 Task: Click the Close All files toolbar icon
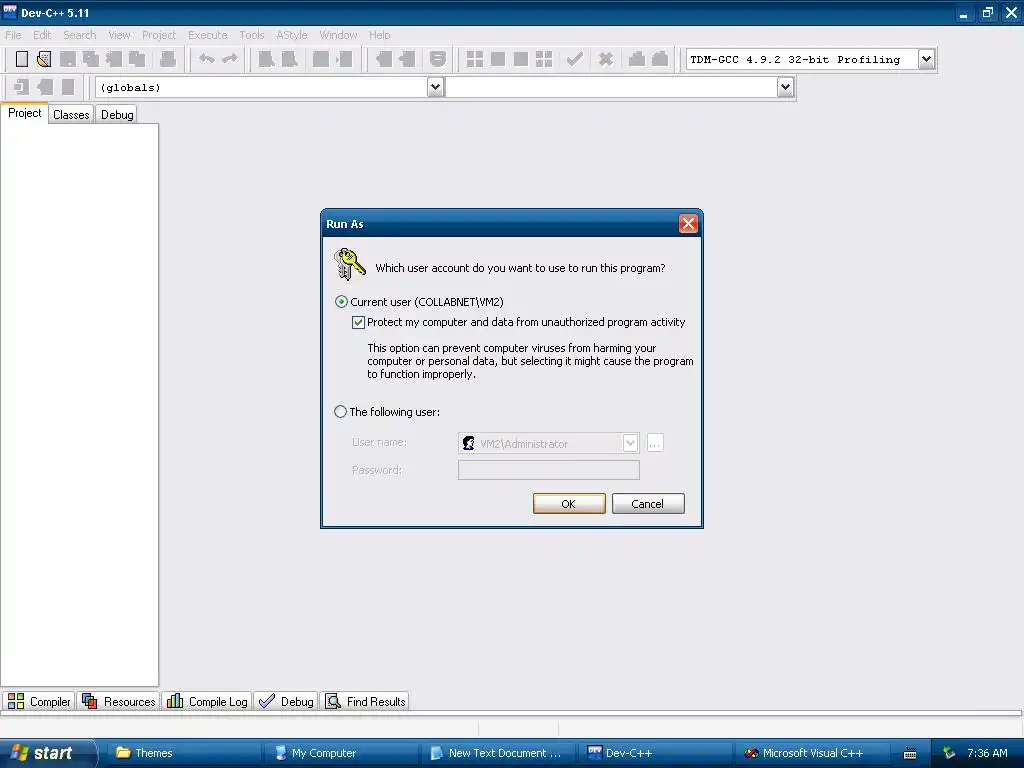pyautogui.click(x=137, y=59)
